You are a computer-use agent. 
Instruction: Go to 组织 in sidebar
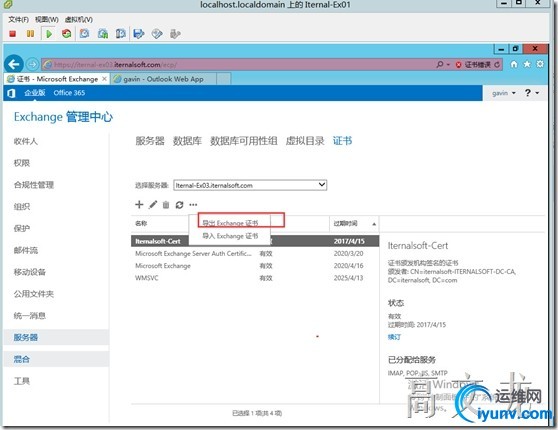tap(22, 206)
